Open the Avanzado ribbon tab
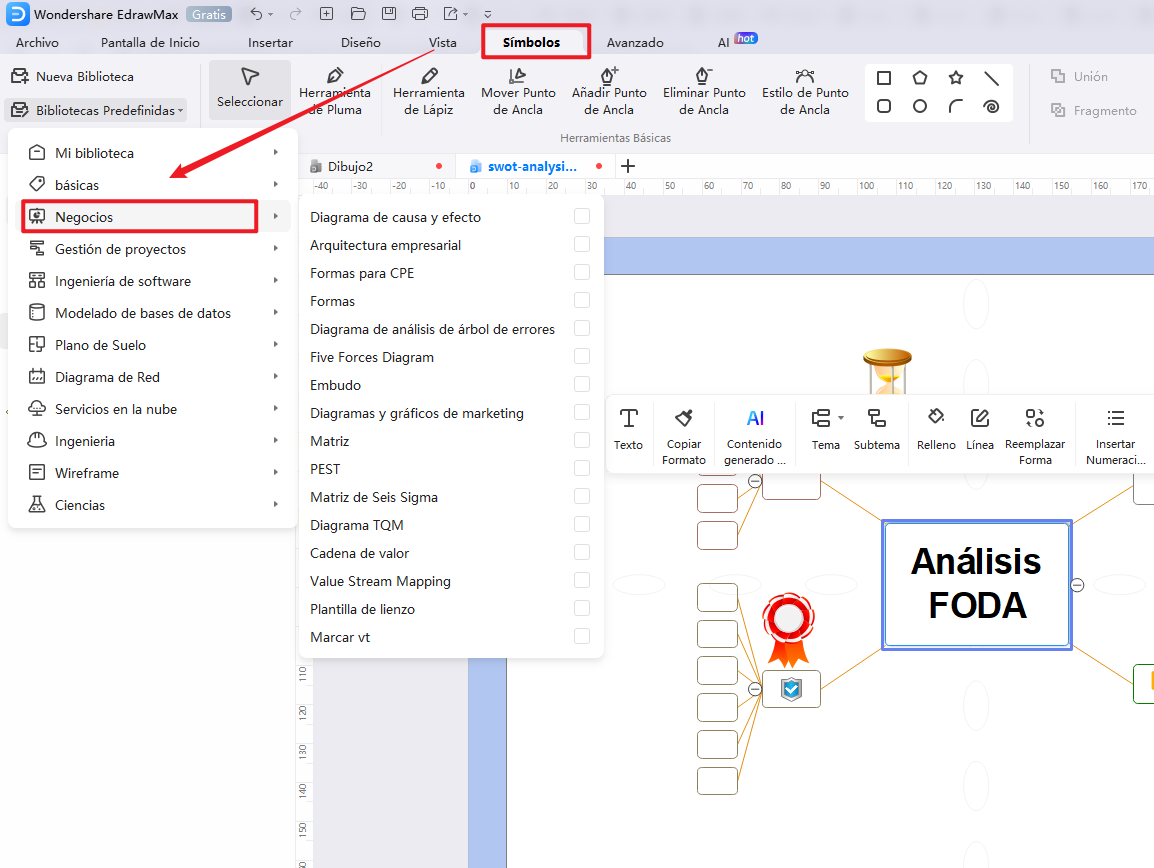Image resolution: width=1154 pixels, height=868 pixels. (x=636, y=42)
